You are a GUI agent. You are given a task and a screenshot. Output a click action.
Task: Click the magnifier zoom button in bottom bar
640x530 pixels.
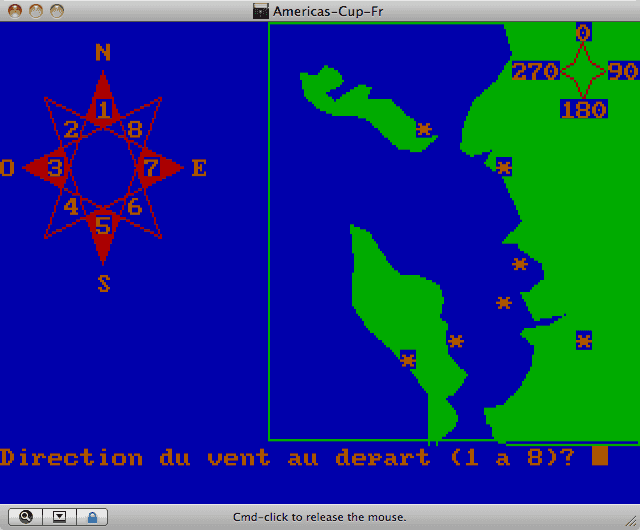pos(26,517)
